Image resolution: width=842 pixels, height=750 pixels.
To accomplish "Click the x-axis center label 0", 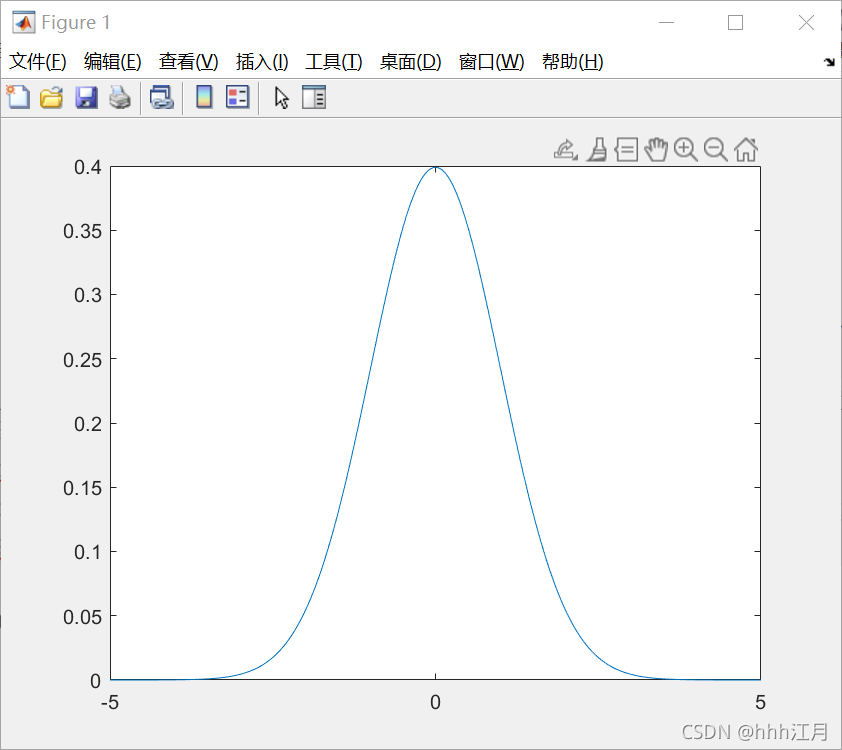I will (x=435, y=702).
